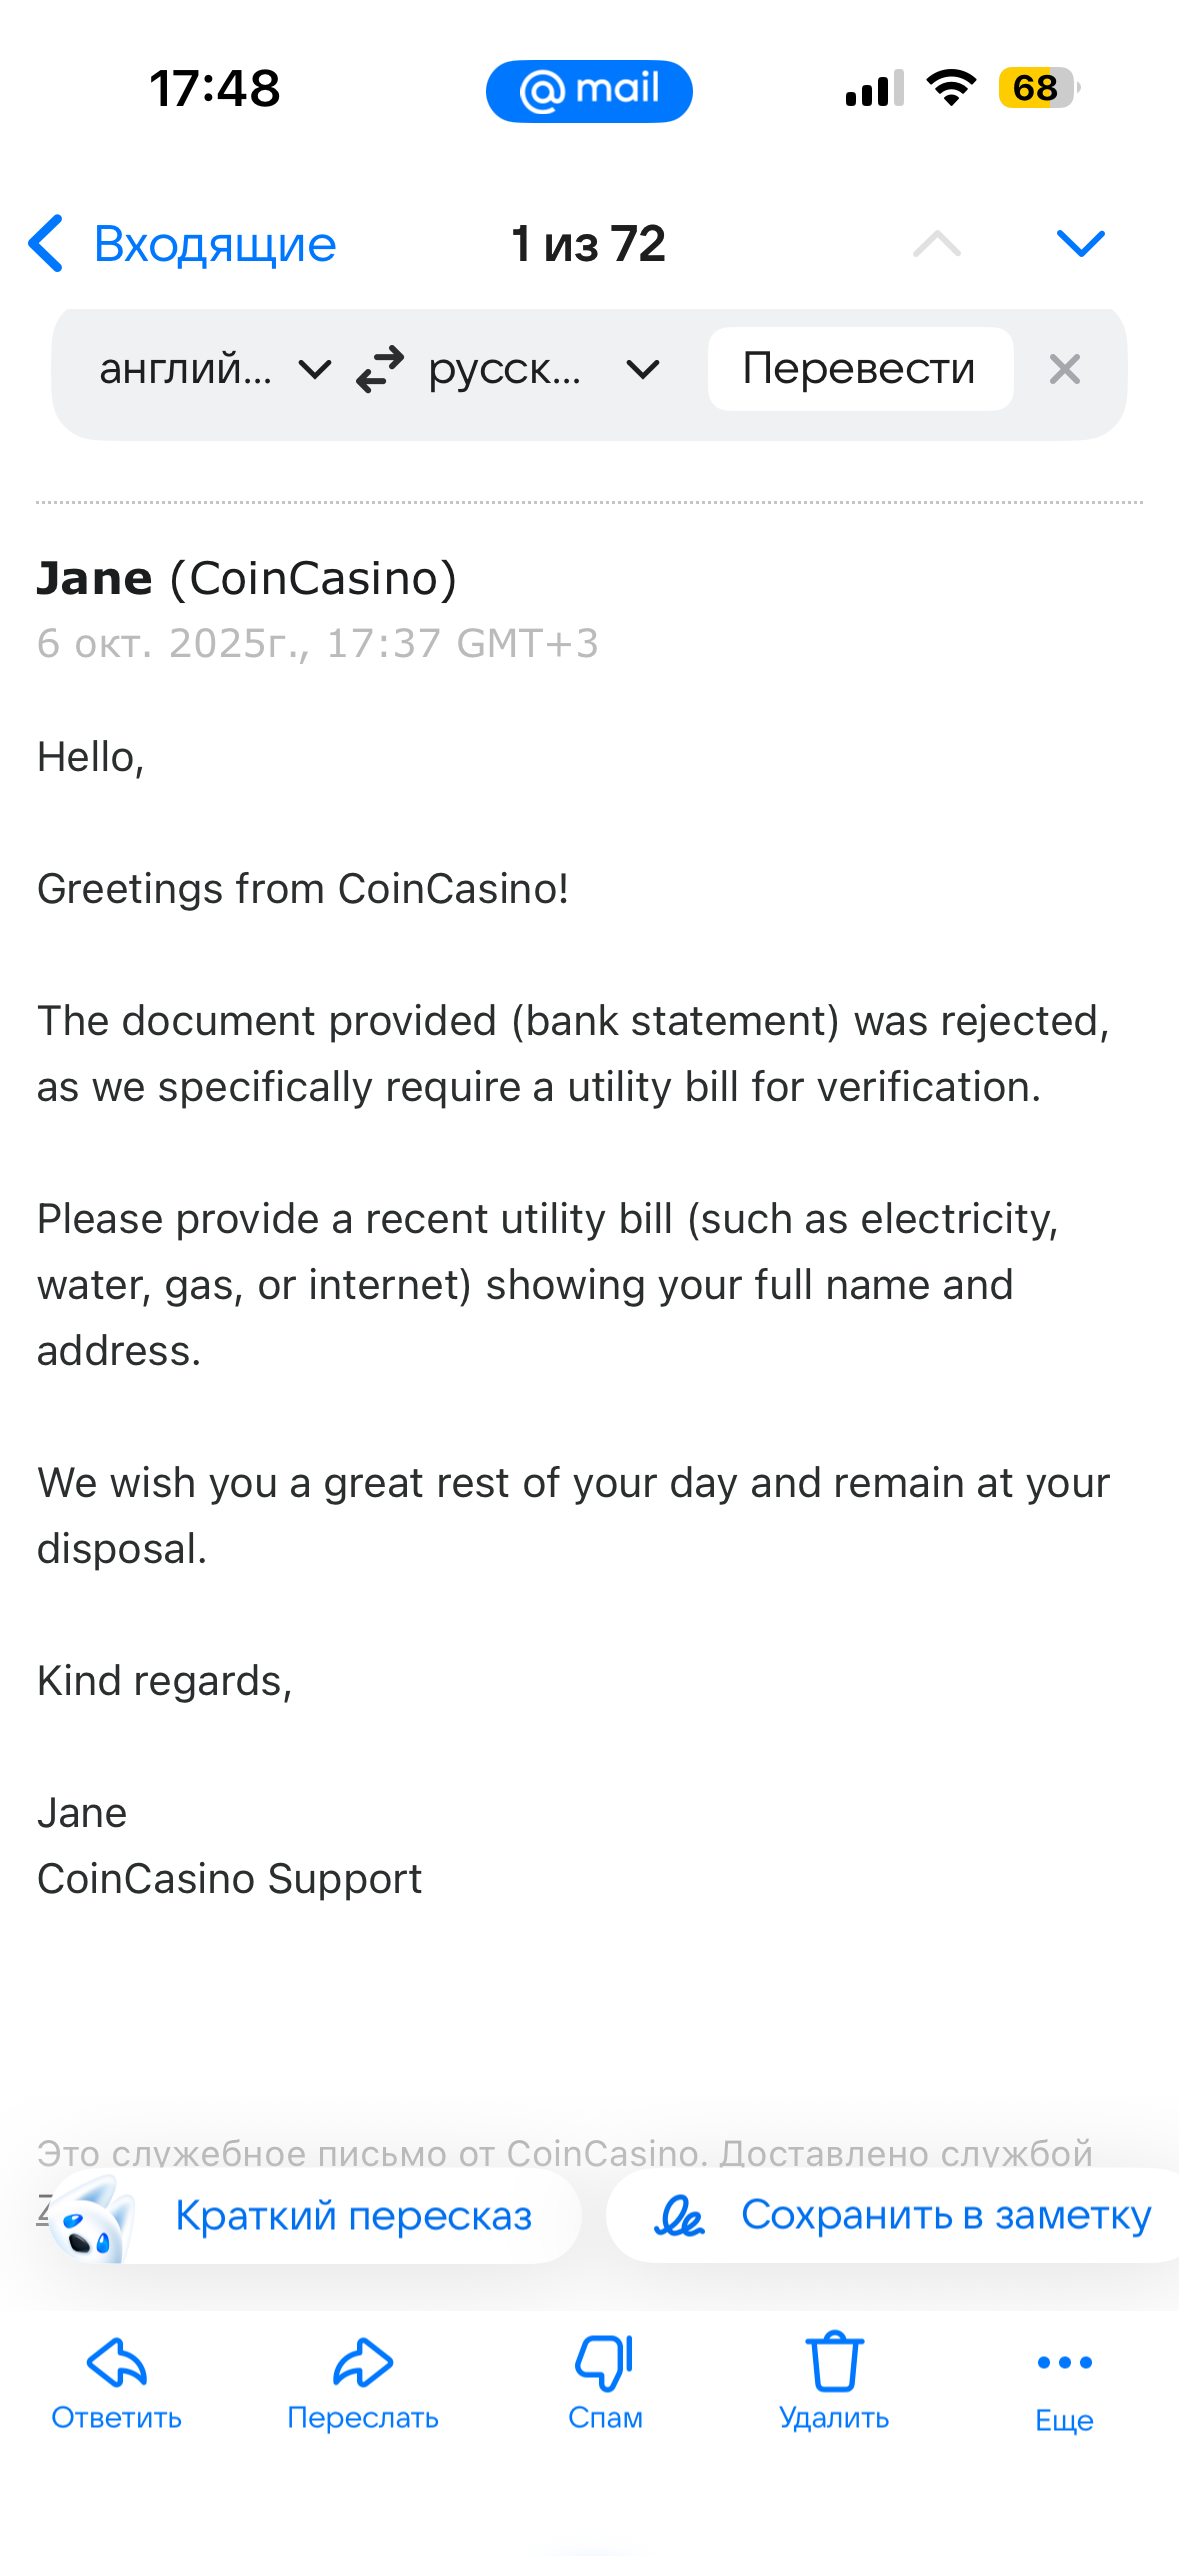
Task: Tap the back arrow to Входящие
Action: click(x=47, y=244)
